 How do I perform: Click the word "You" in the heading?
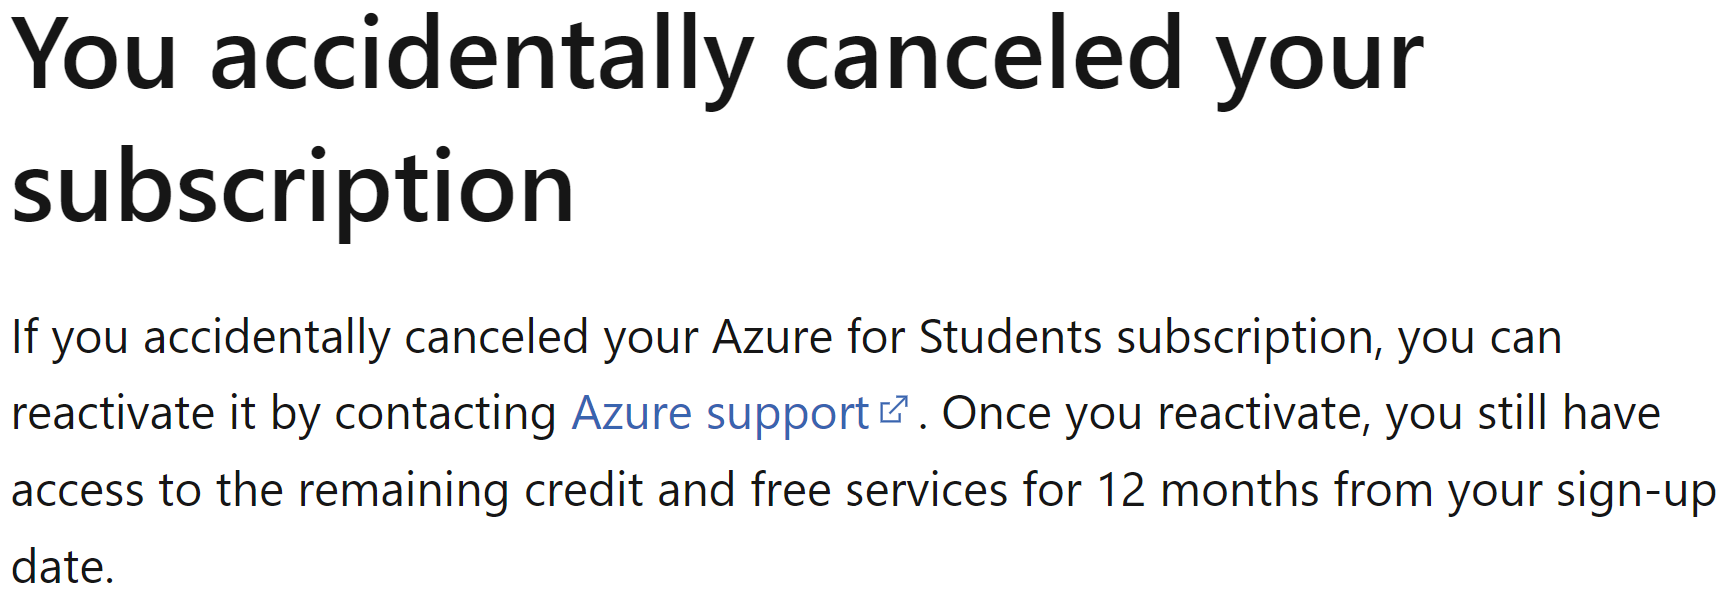(94, 57)
